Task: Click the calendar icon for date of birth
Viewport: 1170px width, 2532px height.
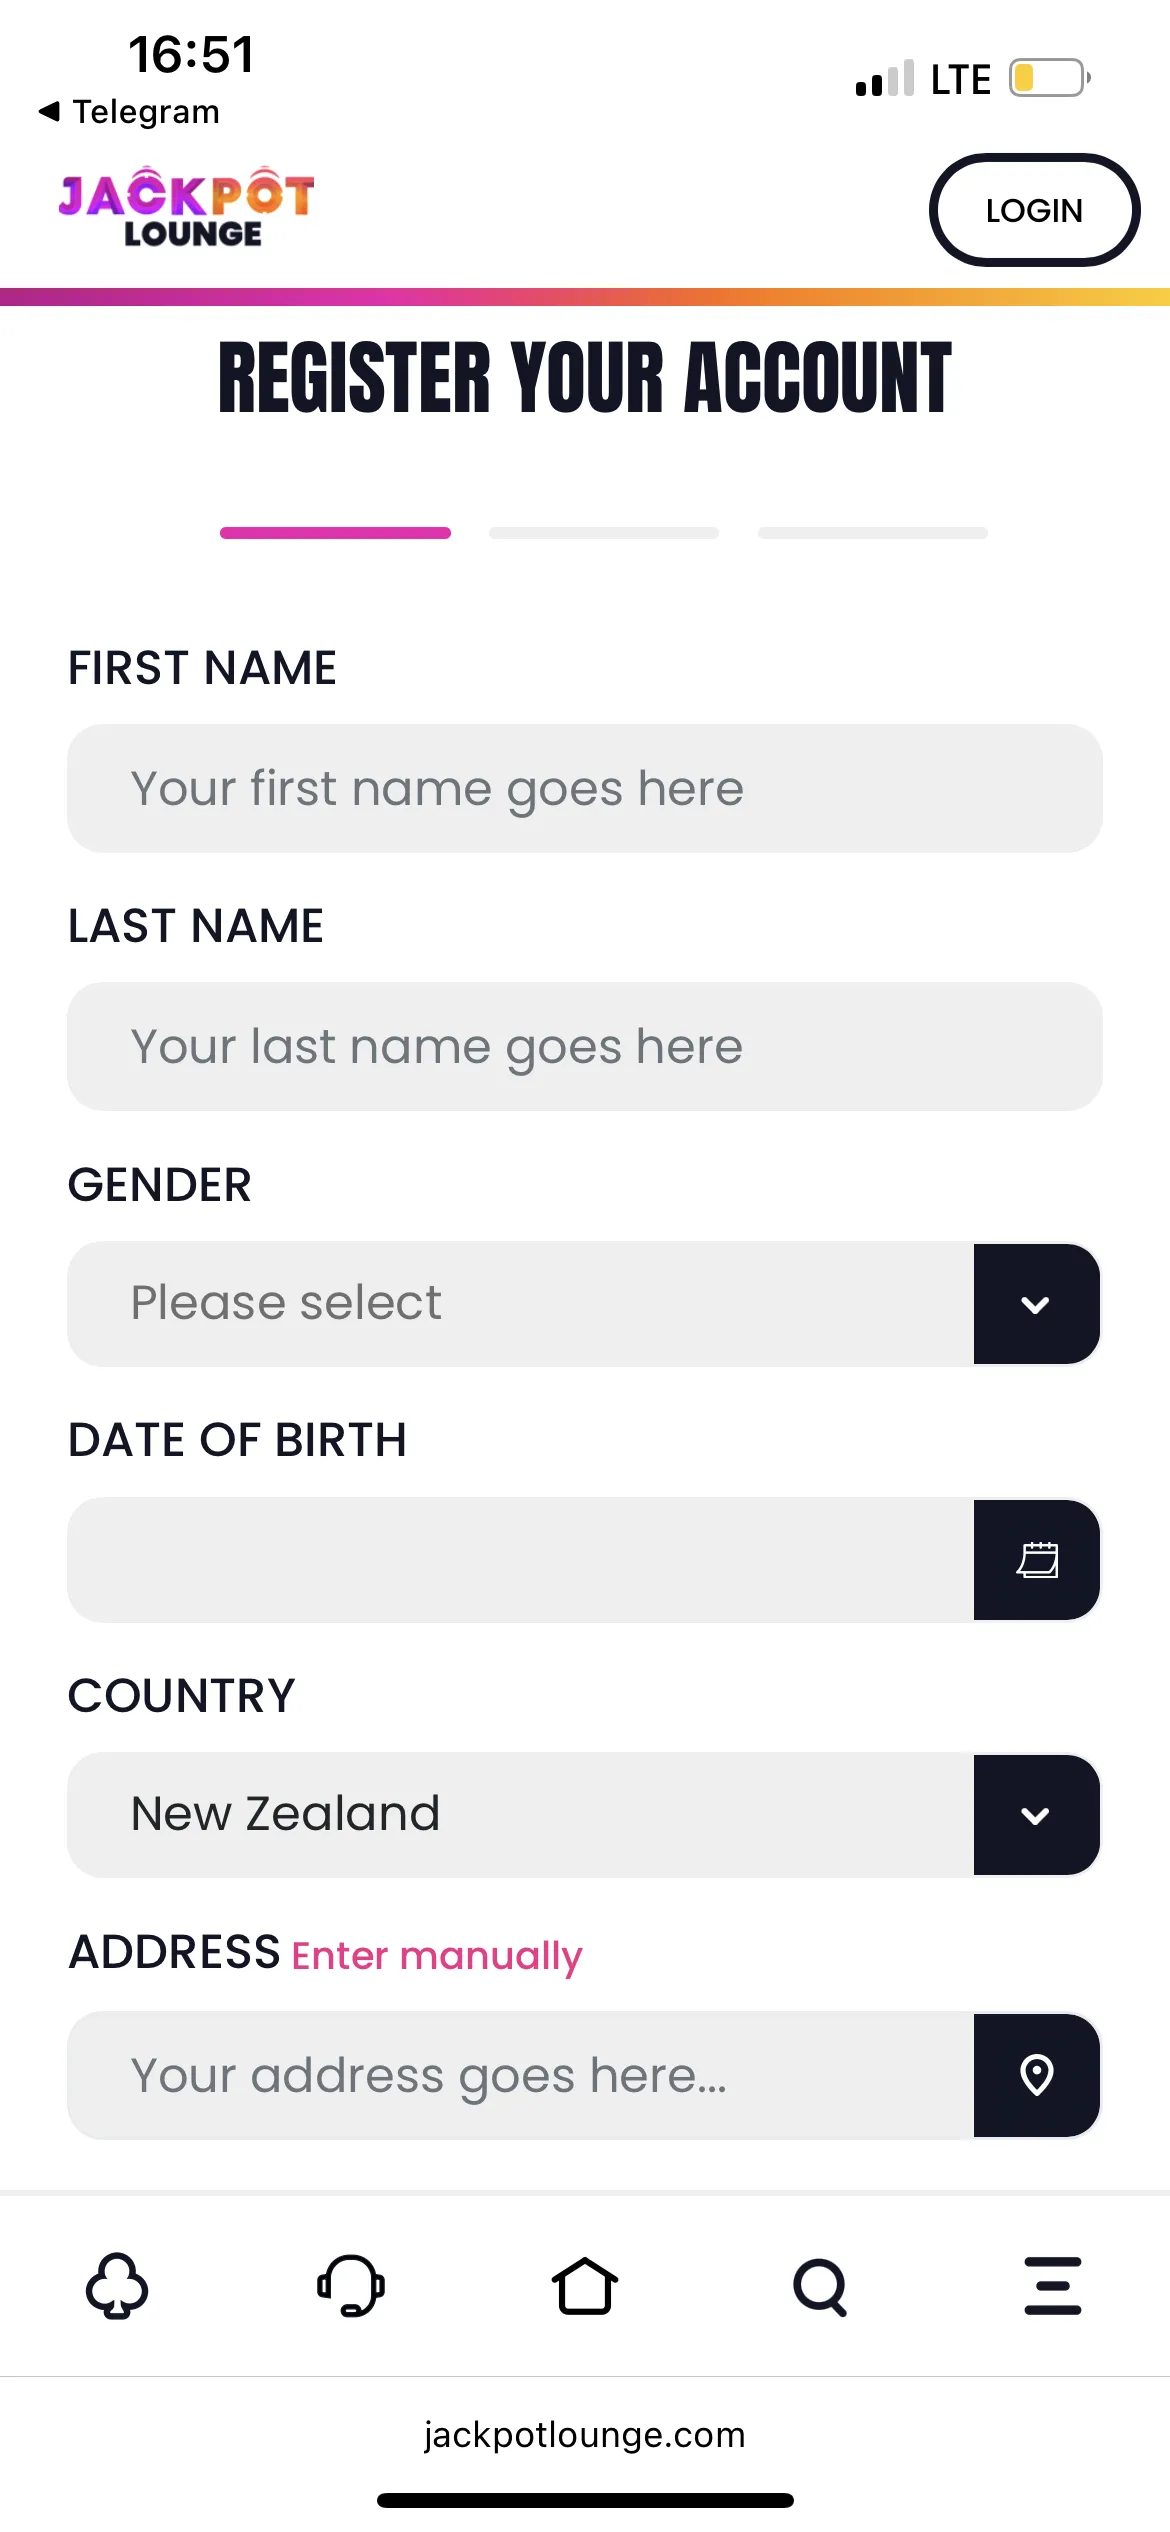Action: [x=1037, y=1560]
